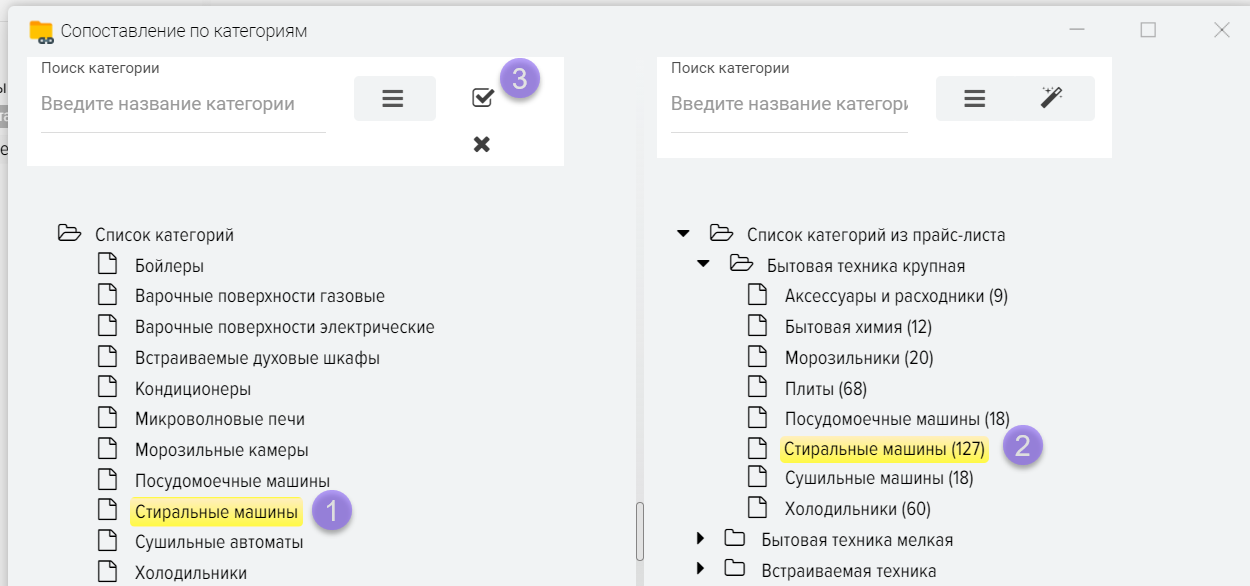Expand the Бытовая техника мелкая folder
The image size is (1250, 586).
tap(701, 540)
